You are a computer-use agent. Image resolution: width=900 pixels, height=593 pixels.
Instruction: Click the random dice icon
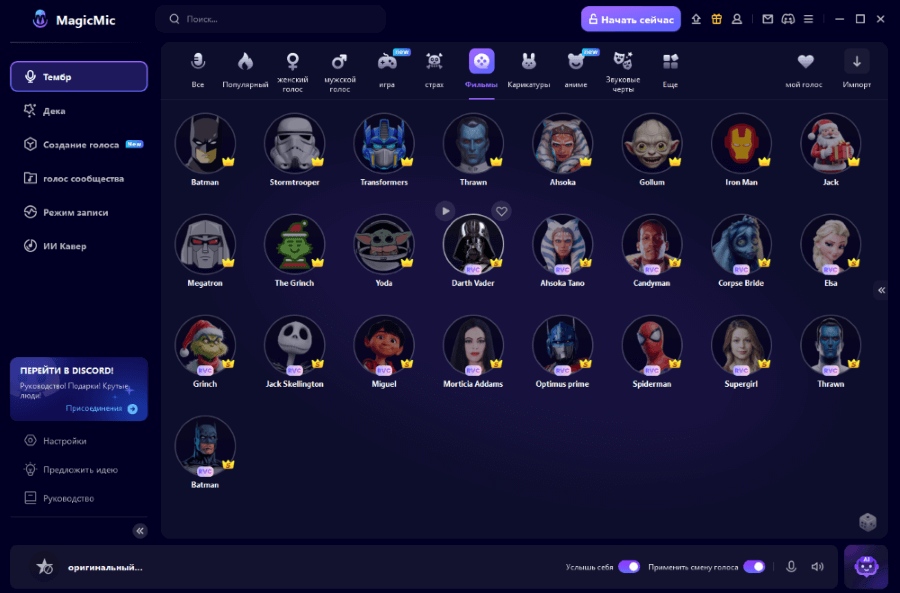coord(867,522)
